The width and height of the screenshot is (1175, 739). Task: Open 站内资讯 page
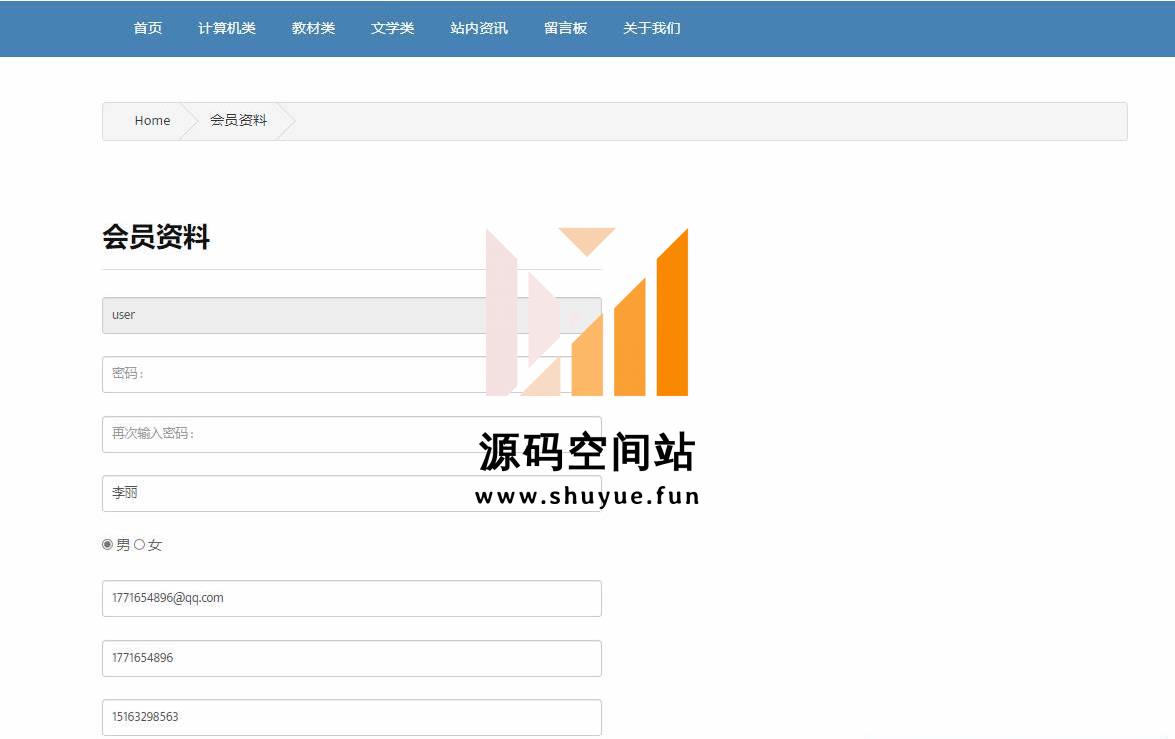point(479,28)
